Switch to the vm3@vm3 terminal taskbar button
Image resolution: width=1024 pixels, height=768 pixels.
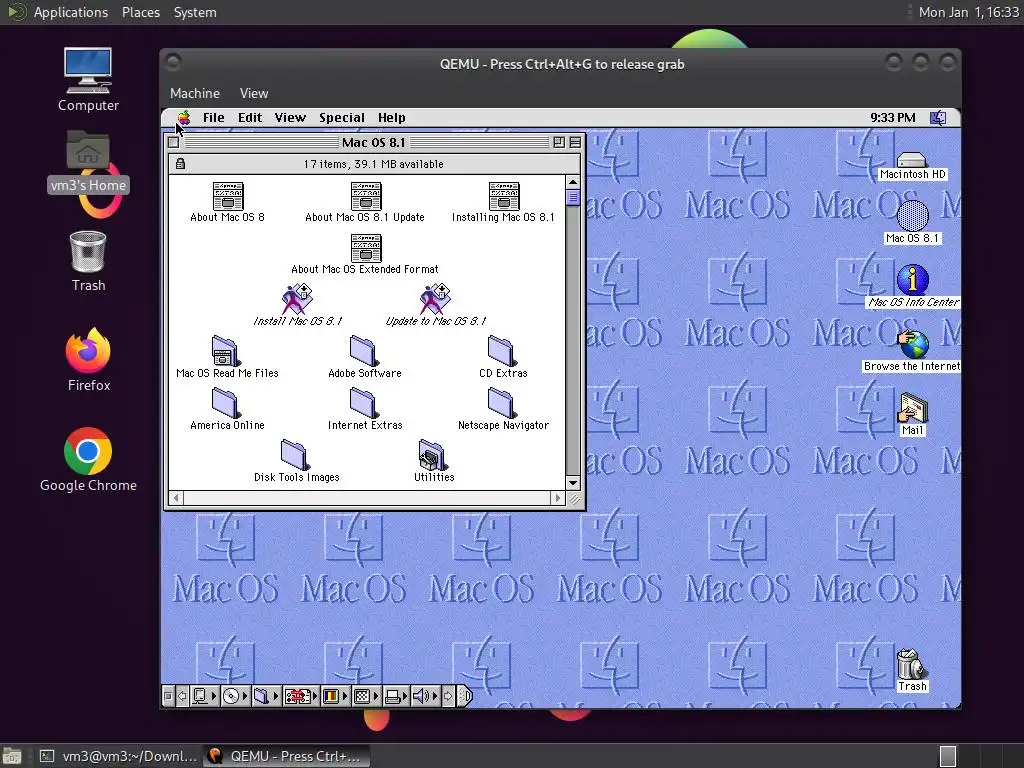(x=118, y=756)
